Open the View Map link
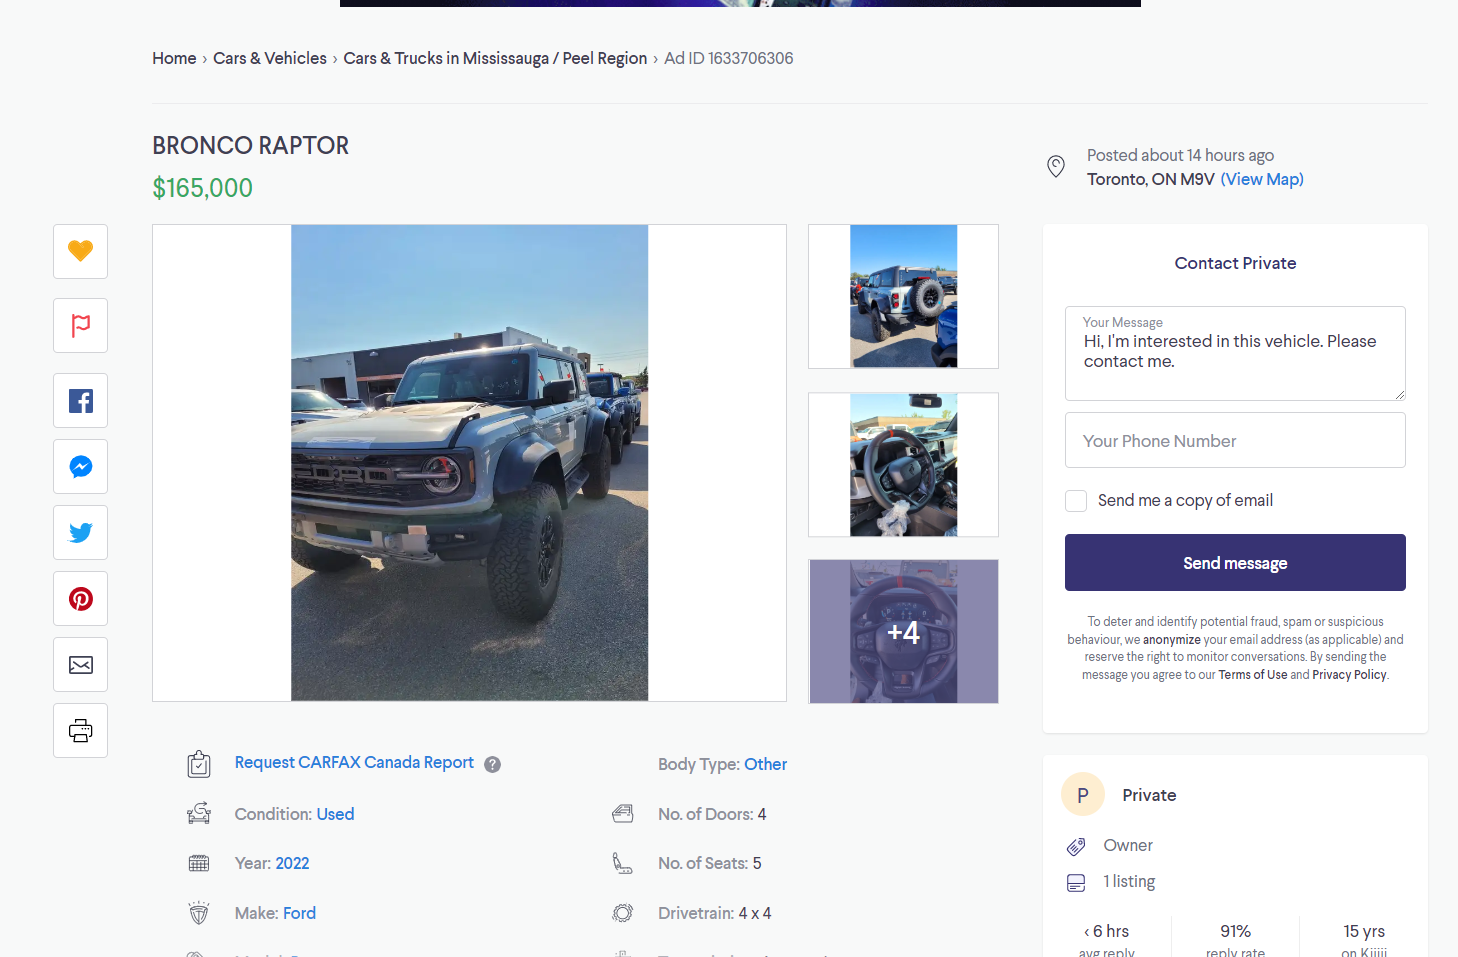 coord(1262,179)
